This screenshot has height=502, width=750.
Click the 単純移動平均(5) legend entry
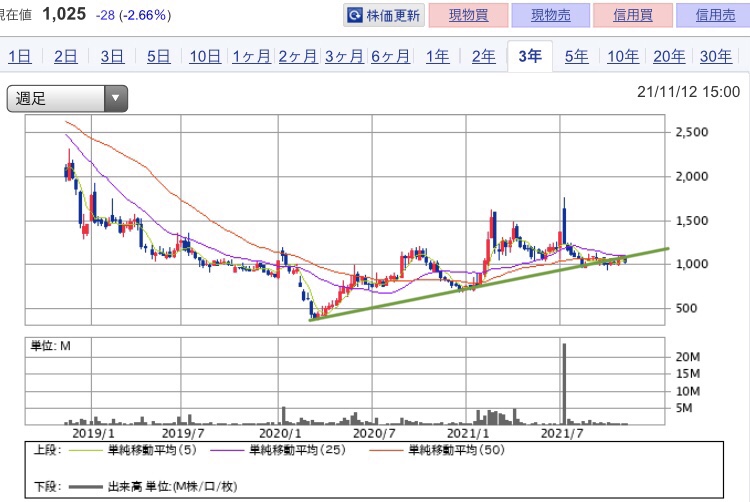tap(133, 450)
